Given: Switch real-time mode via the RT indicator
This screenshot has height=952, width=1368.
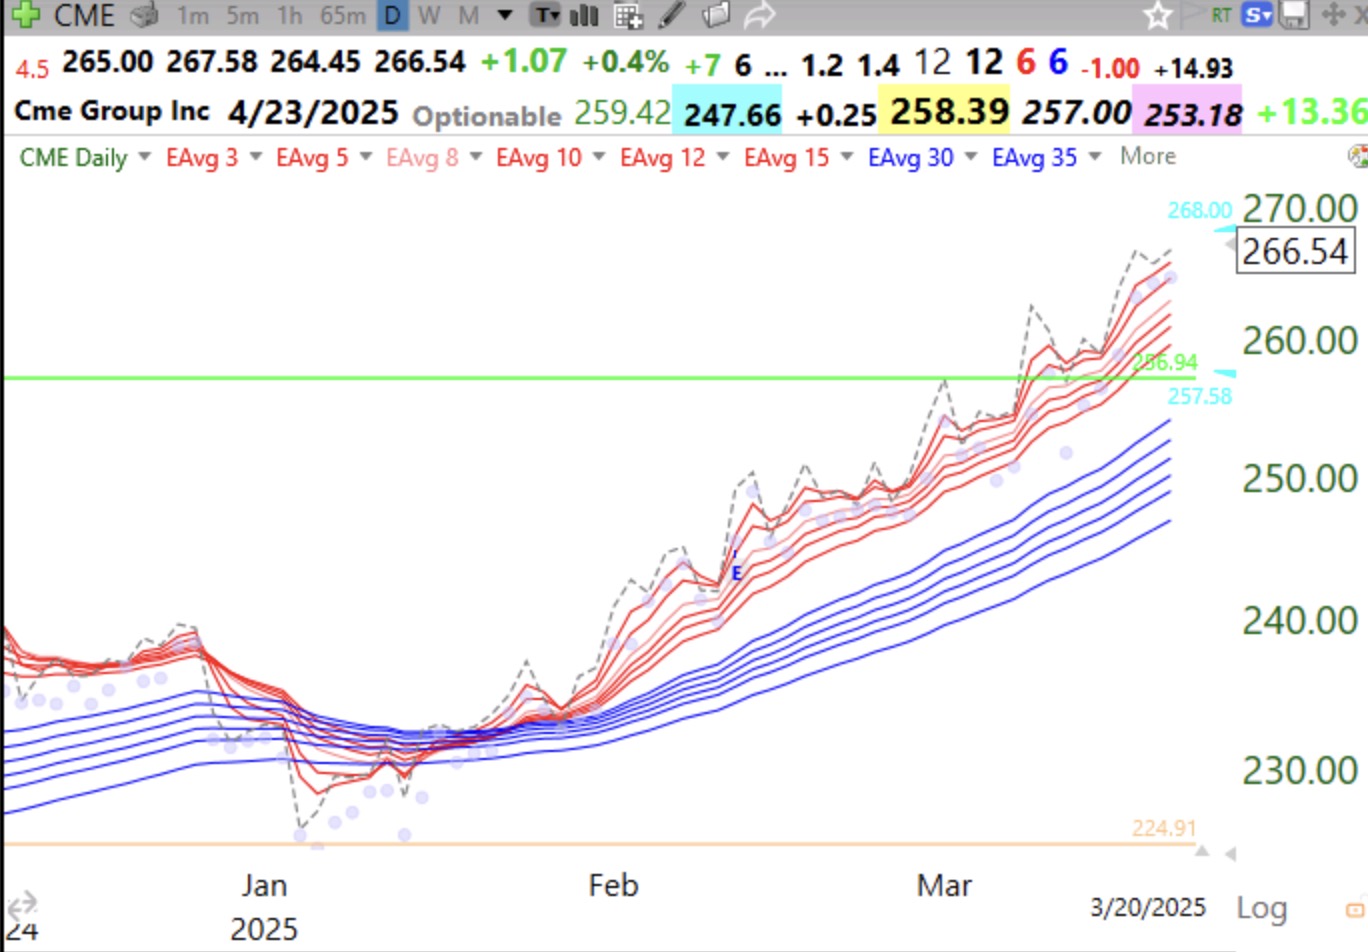Looking at the screenshot, I should [x=1221, y=15].
